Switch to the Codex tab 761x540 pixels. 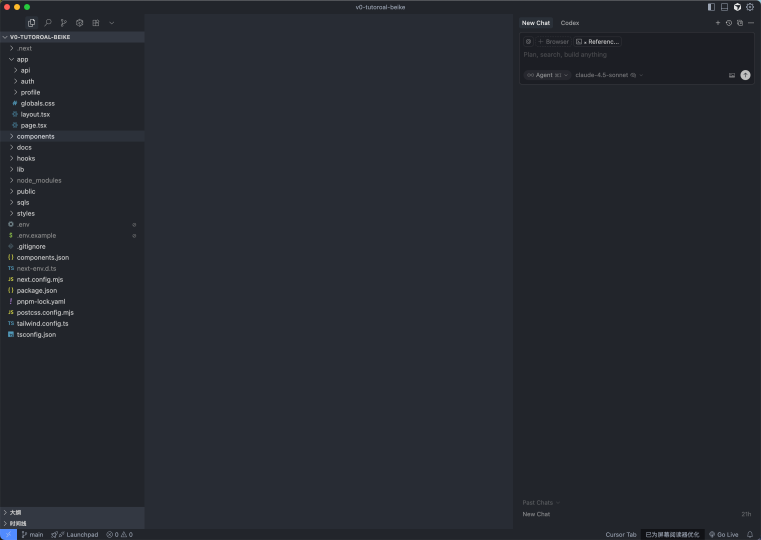point(569,22)
